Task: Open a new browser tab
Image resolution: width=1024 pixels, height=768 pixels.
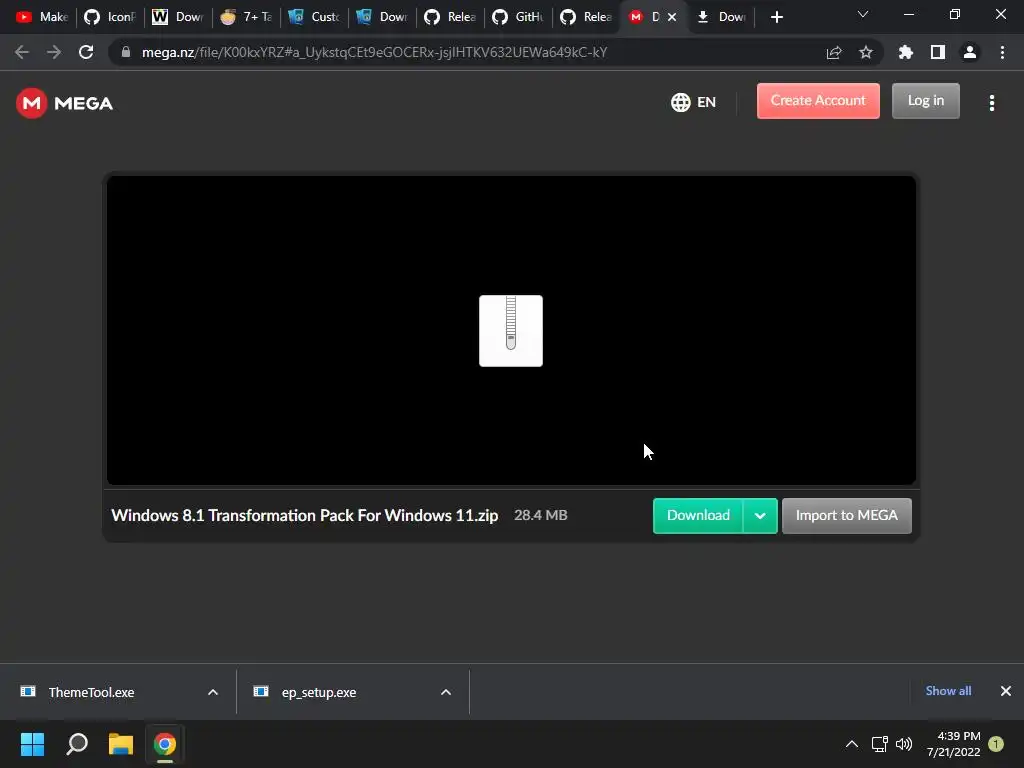Action: click(x=776, y=17)
